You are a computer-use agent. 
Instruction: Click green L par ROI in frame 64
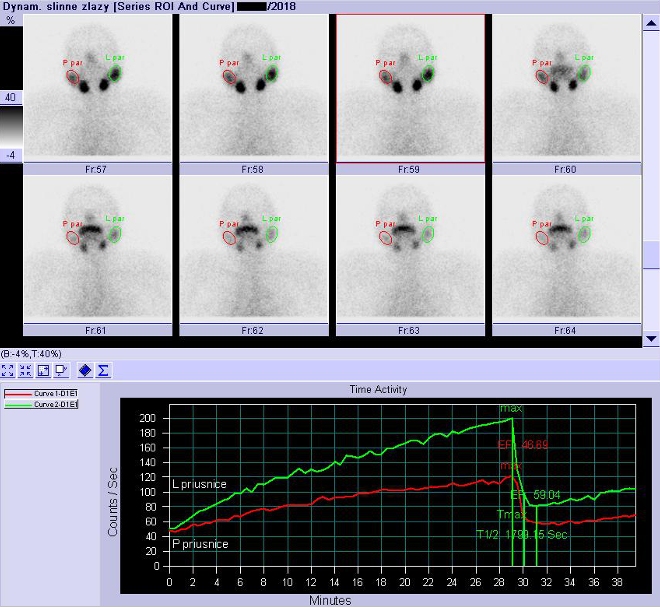tap(584, 234)
